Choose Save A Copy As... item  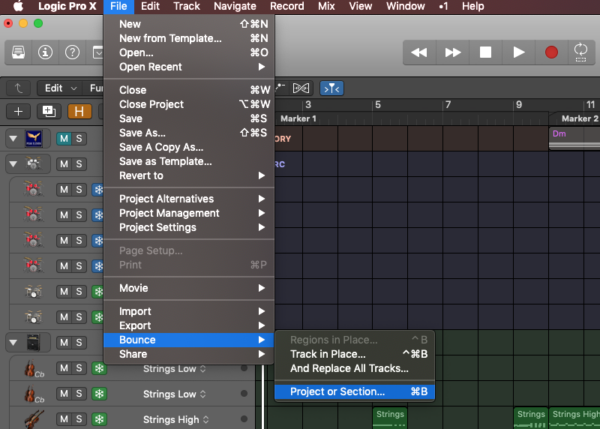point(189,147)
